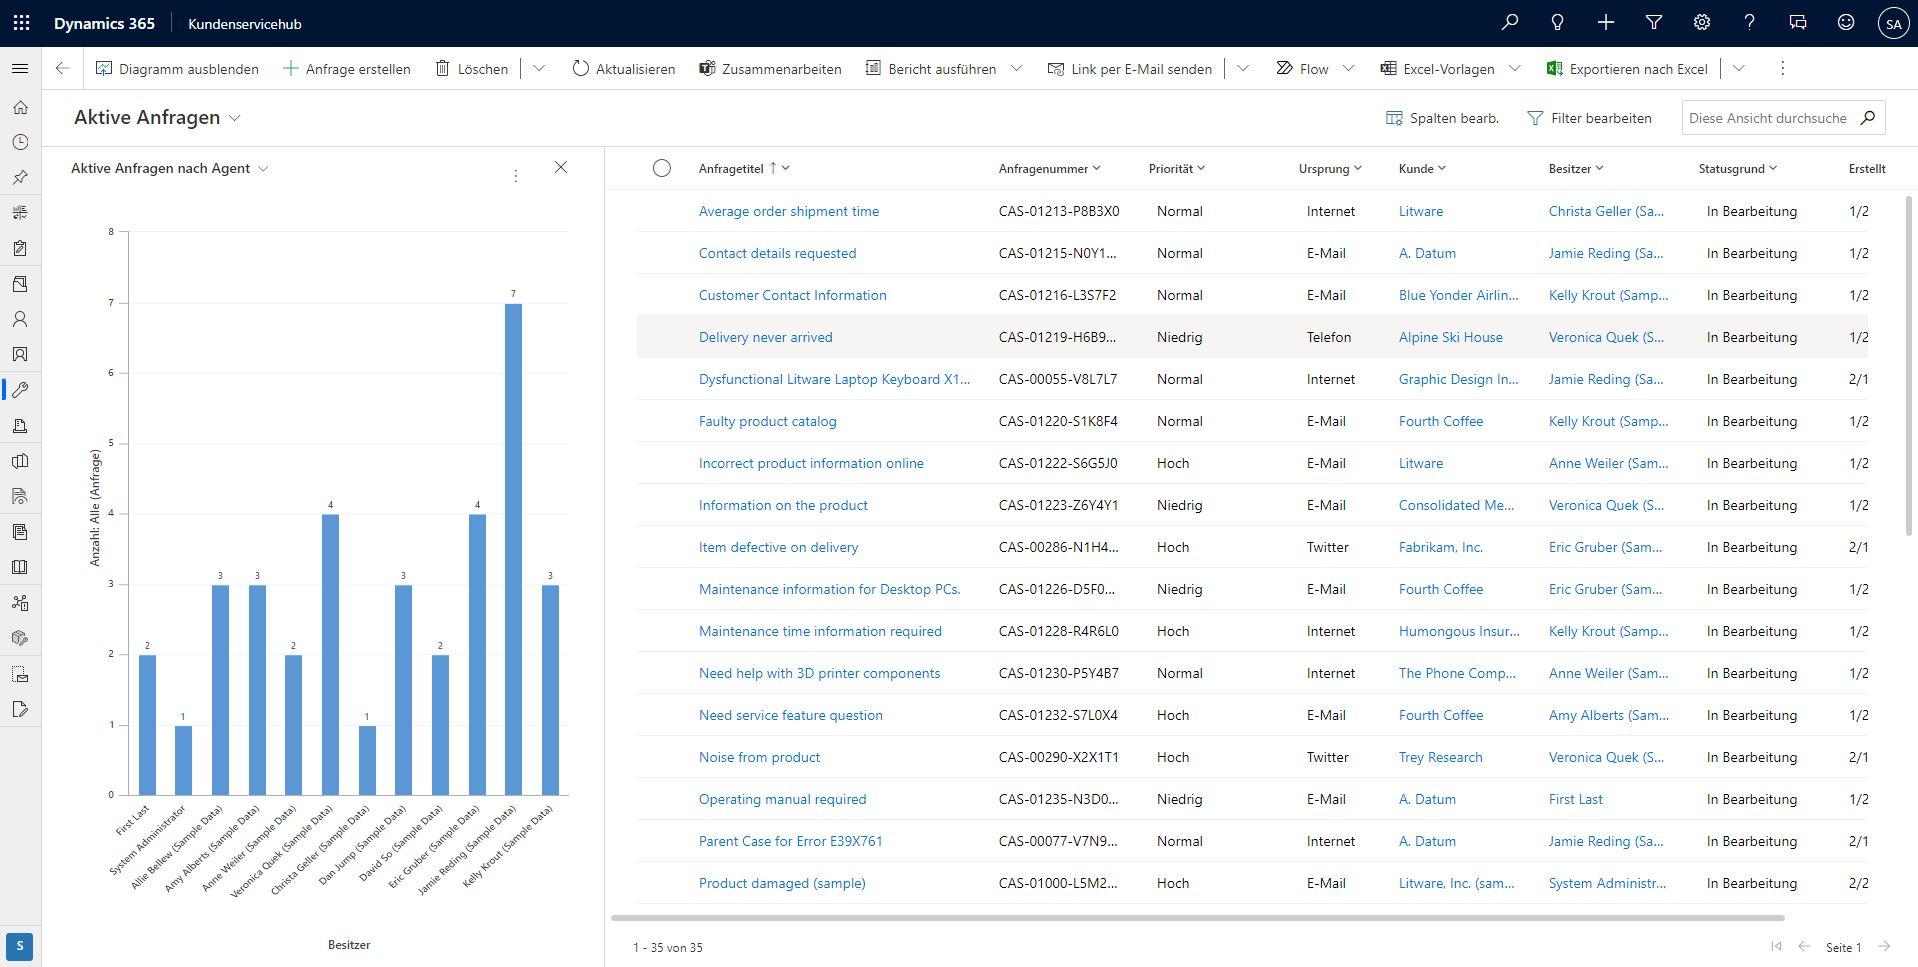Click Exportieren nach Excel command
This screenshot has width=1918, height=967.
pos(1627,68)
